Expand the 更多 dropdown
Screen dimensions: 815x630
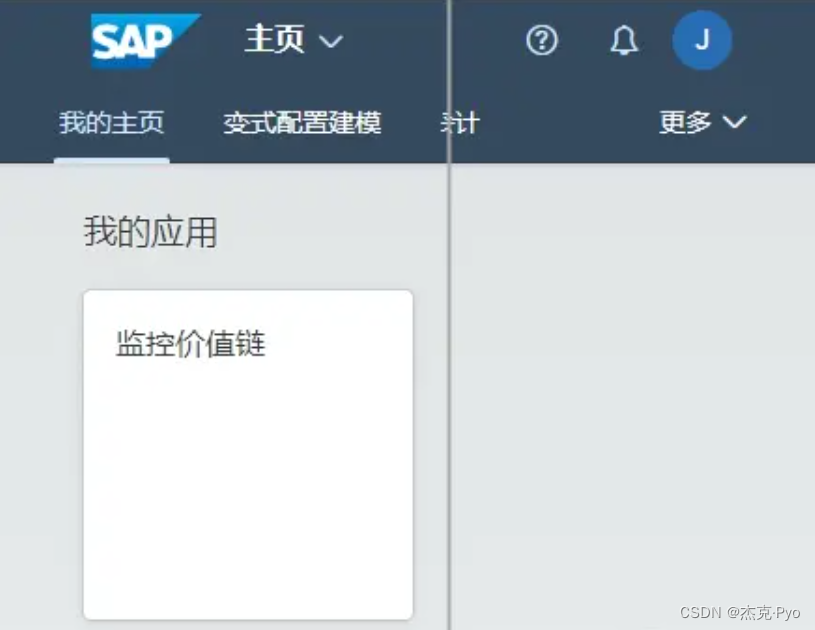coord(703,122)
